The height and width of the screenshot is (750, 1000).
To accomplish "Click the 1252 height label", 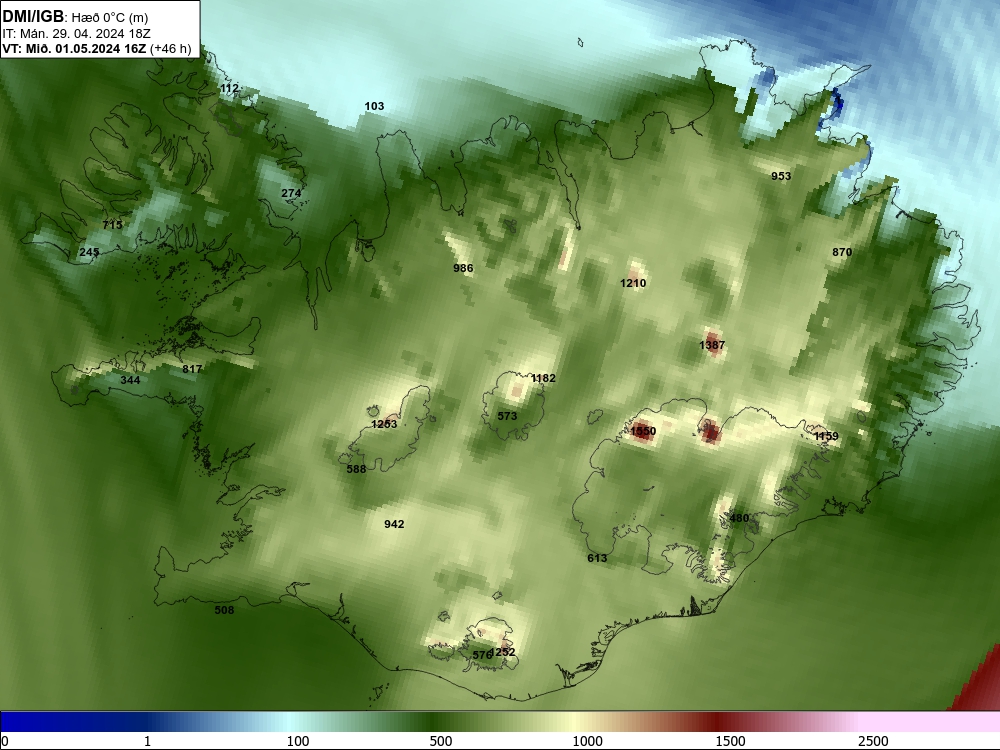I will point(504,652).
